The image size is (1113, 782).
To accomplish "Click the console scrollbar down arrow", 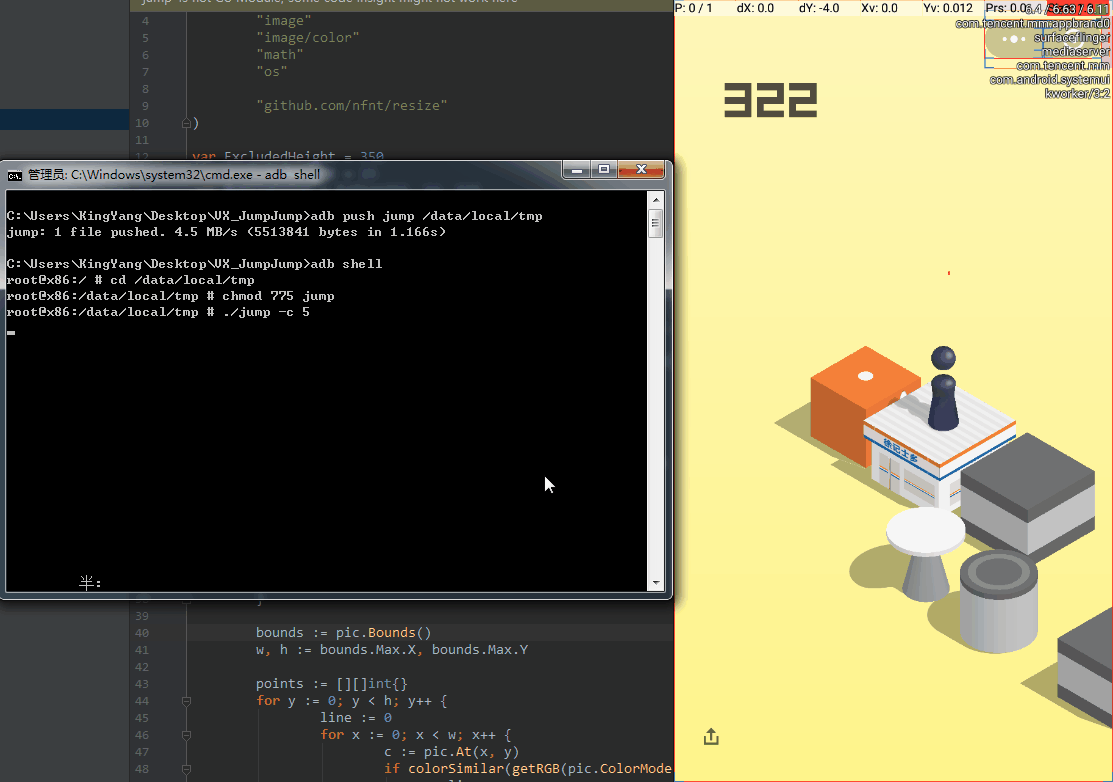I will [x=656, y=582].
